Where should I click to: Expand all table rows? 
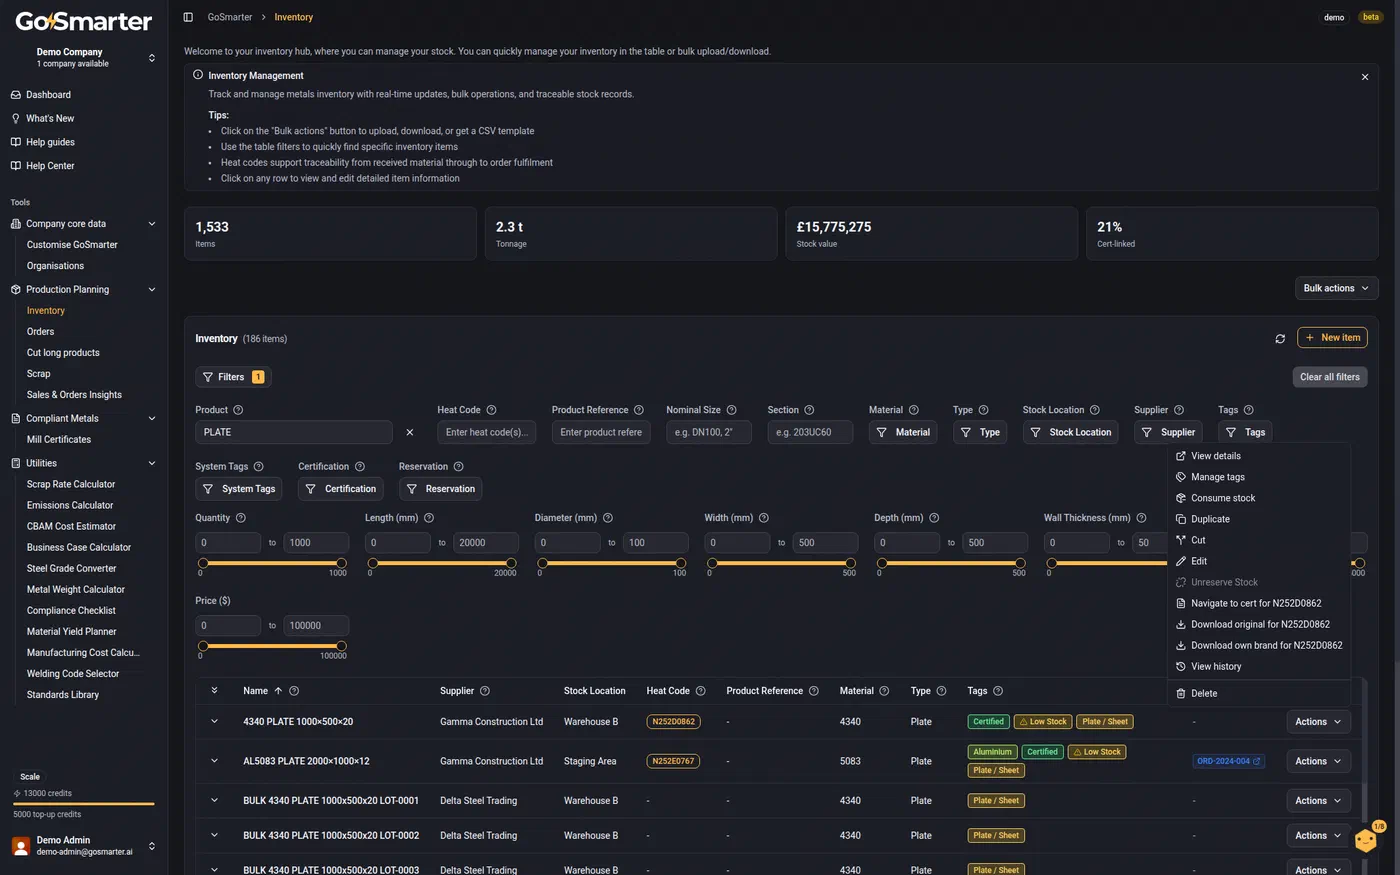(214, 691)
